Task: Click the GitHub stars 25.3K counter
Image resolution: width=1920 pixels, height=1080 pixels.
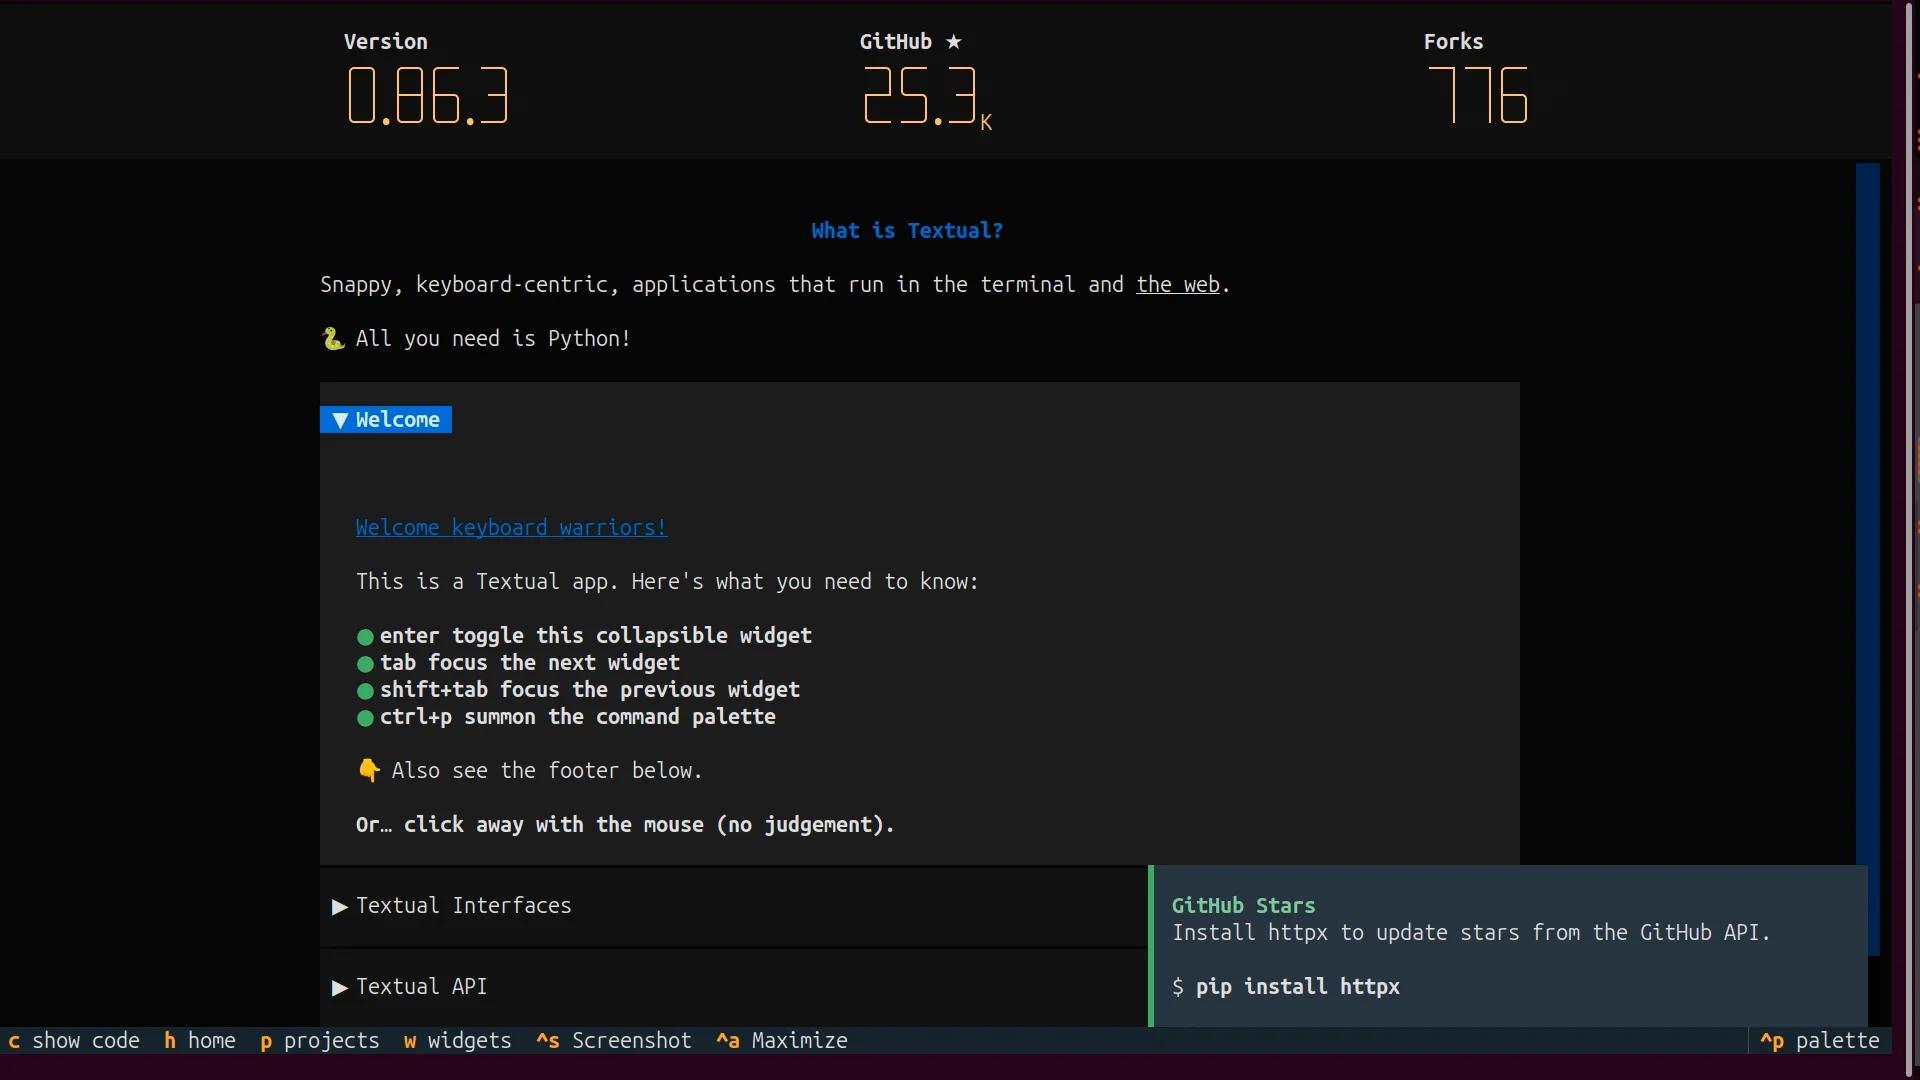Action: click(x=927, y=97)
